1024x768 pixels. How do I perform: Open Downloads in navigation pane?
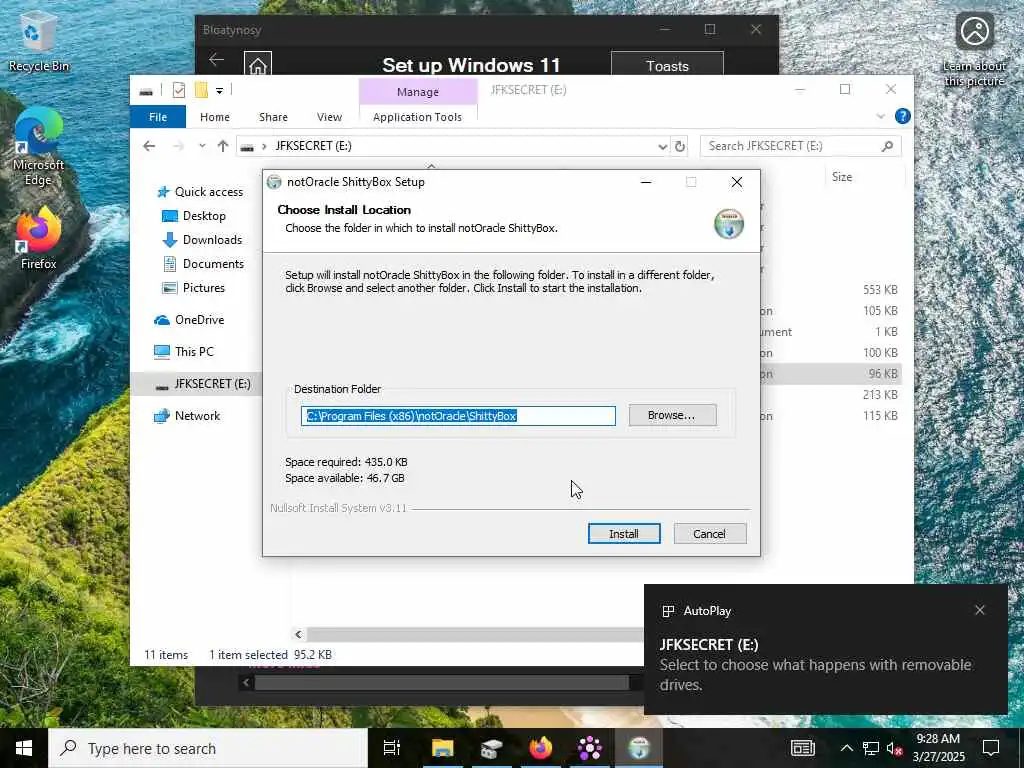pyautogui.click(x=202, y=240)
